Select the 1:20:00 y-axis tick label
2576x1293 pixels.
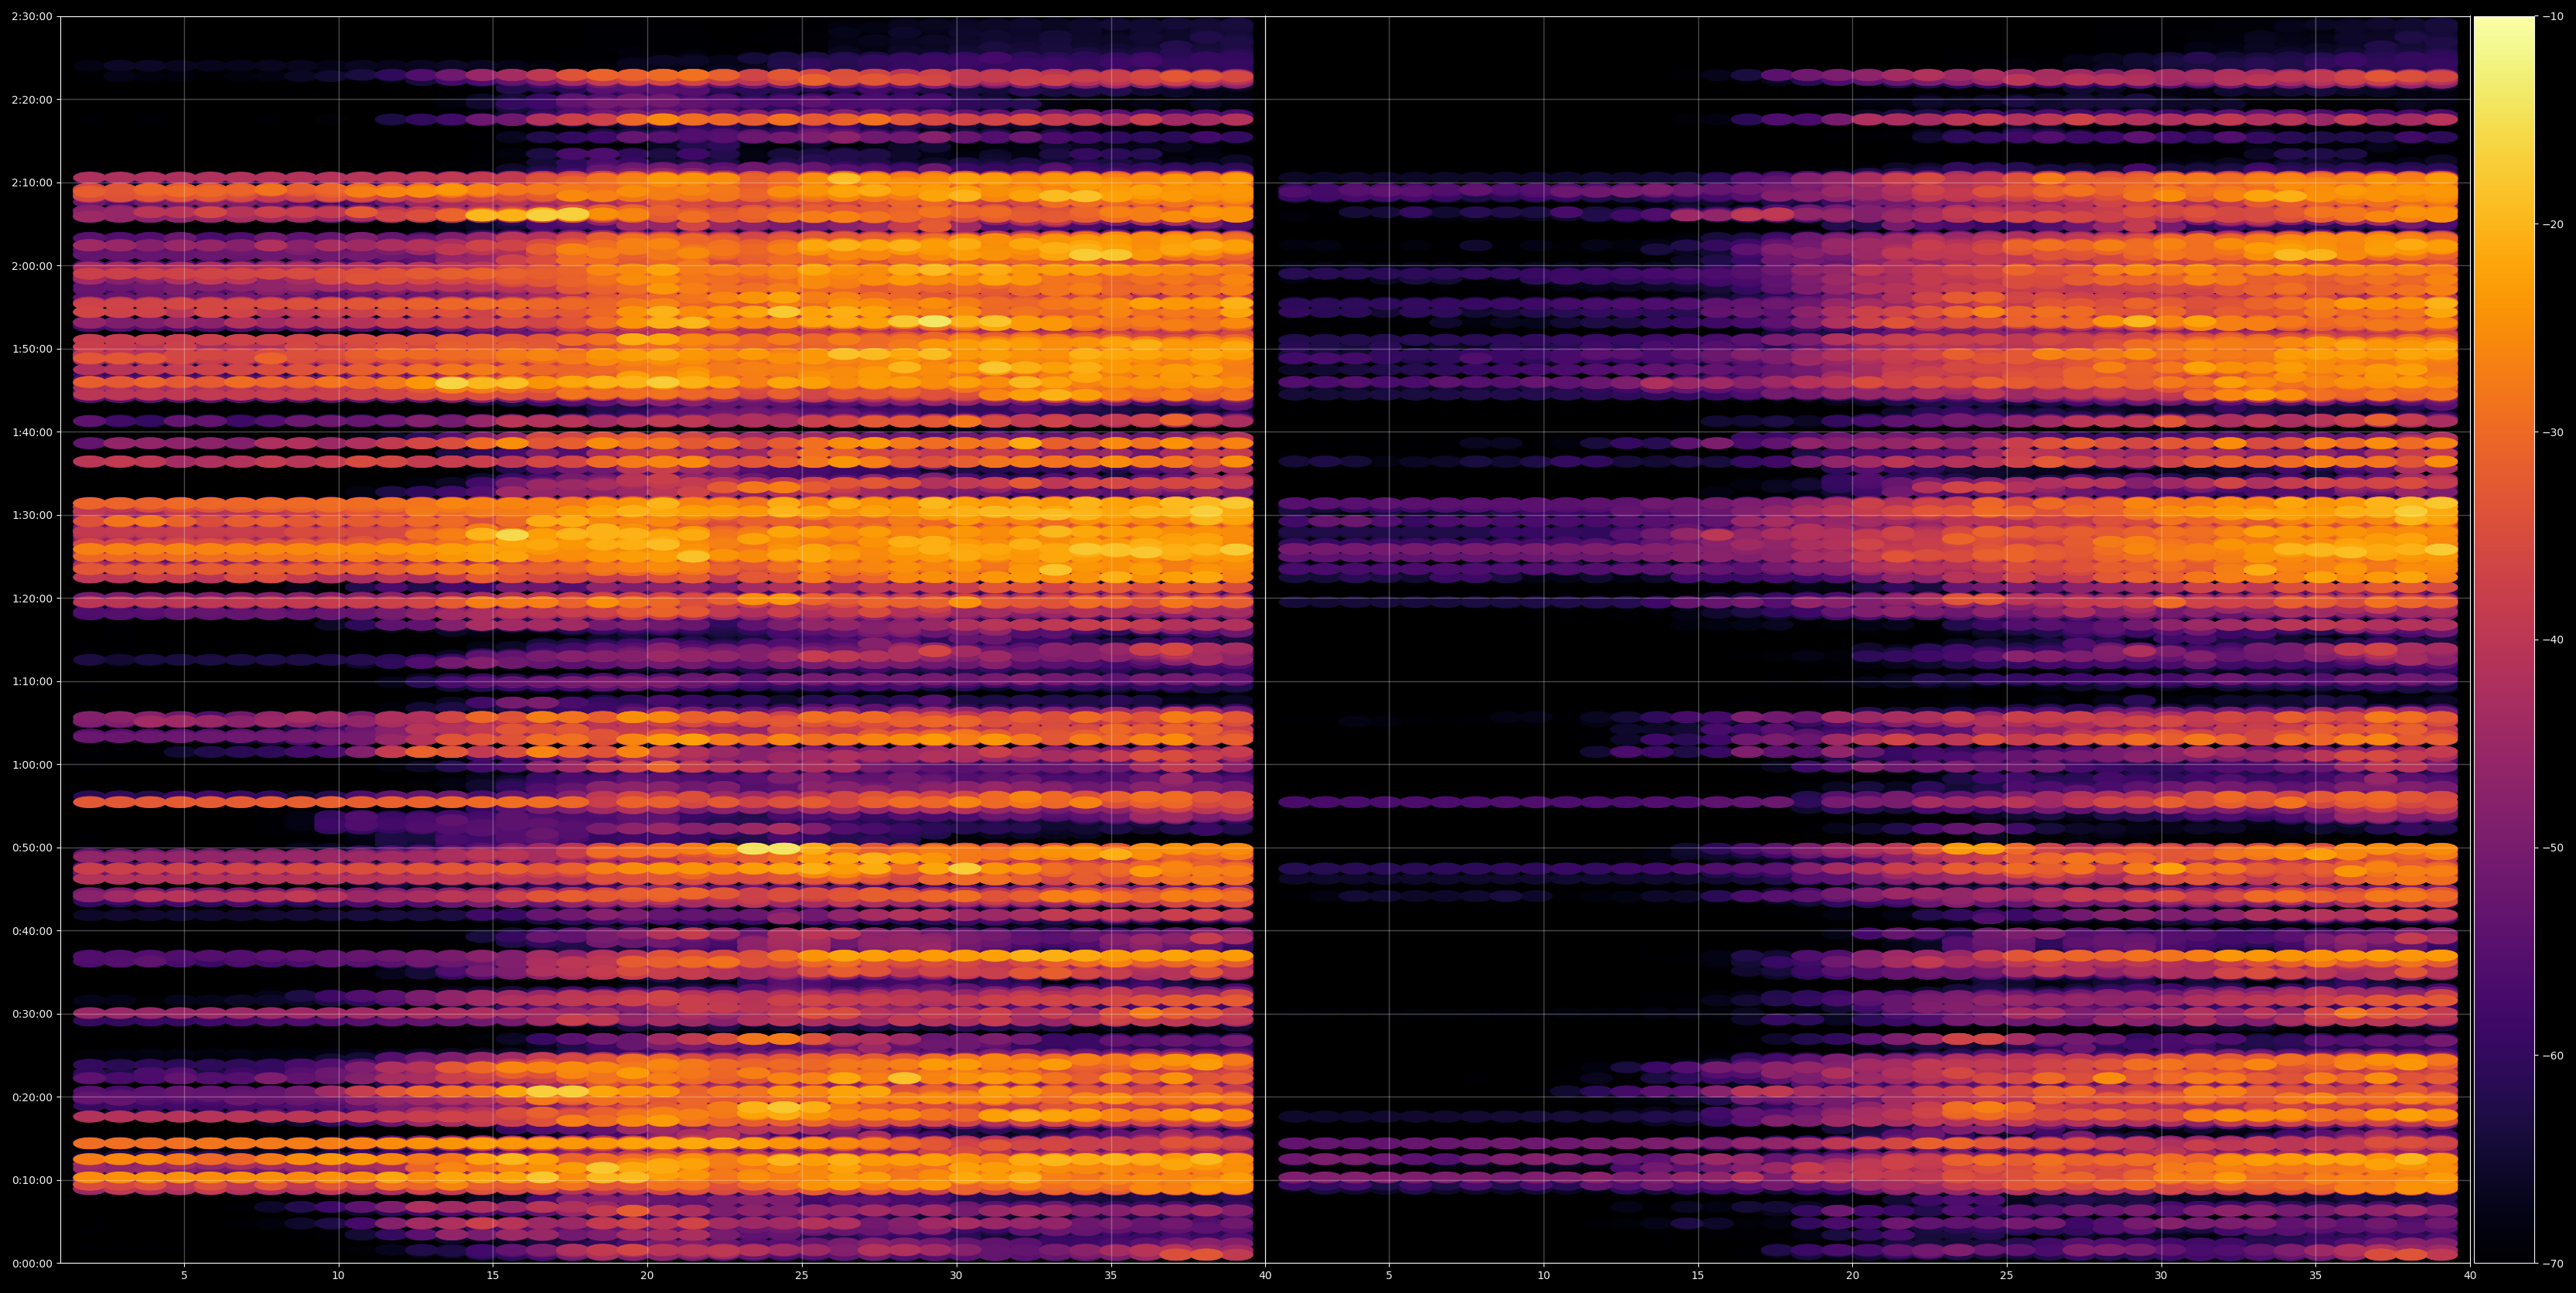click(x=32, y=598)
